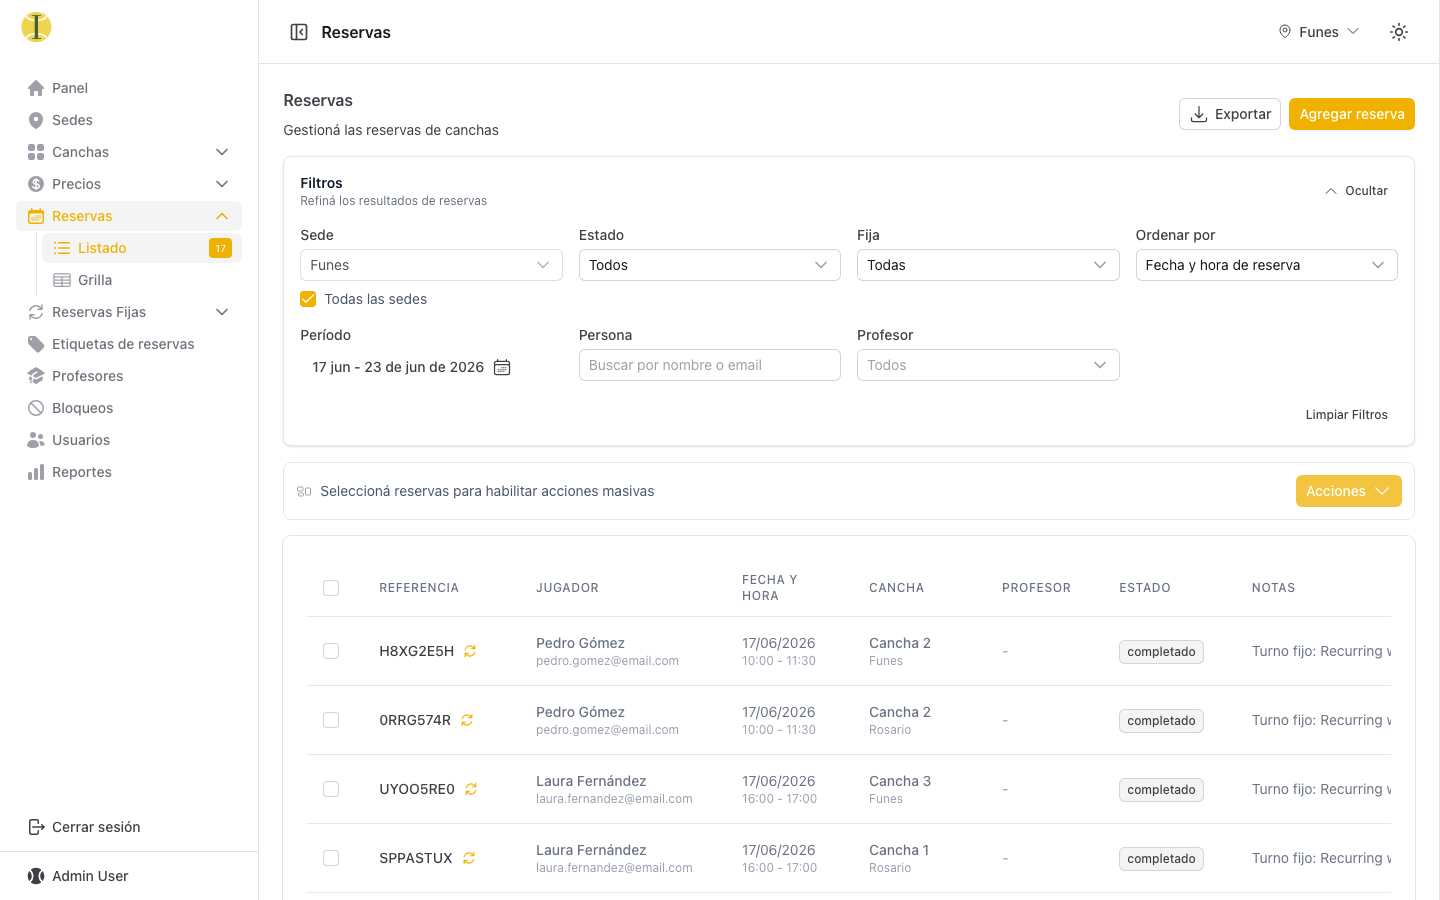Open Etiquetas de reservas menu item
Image resolution: width=1440 pixels, height=900 pixels.
(x=129, y=344)
